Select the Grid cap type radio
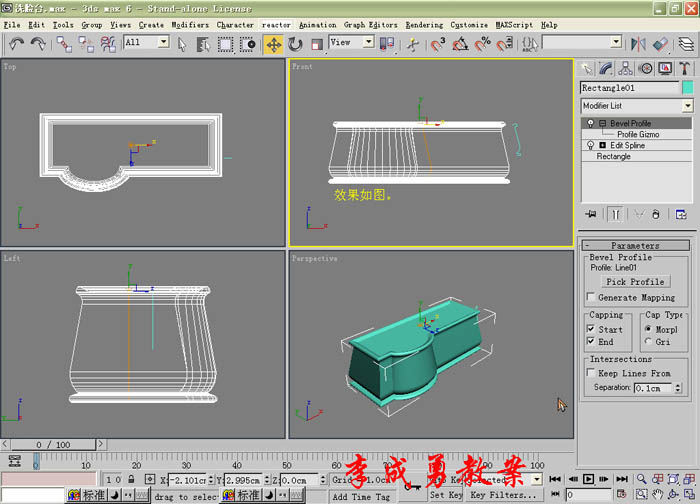The width and height of the screenshot is (700, 504). [648, 342]
